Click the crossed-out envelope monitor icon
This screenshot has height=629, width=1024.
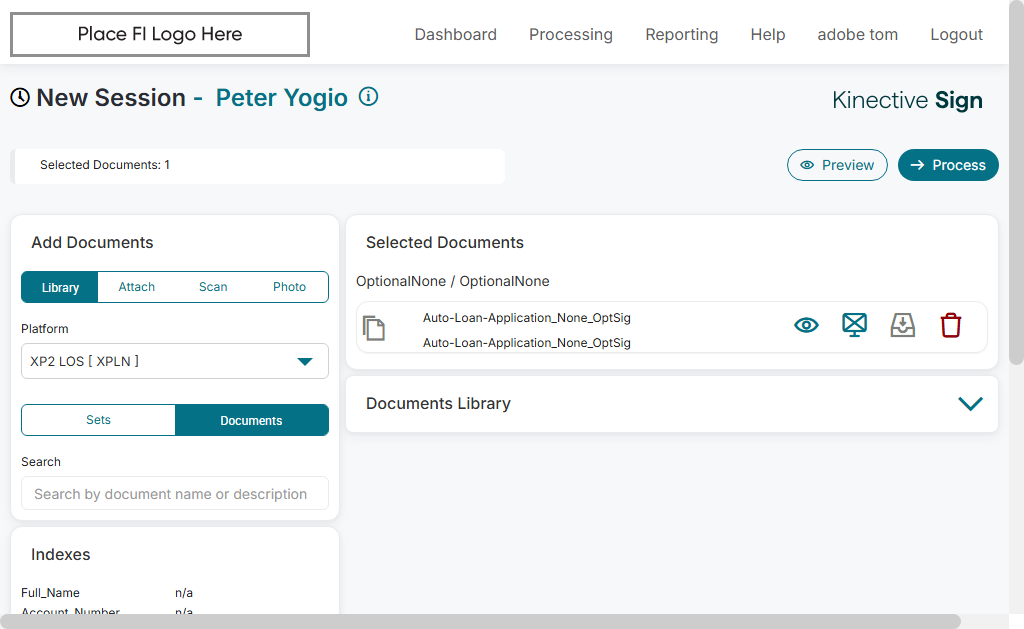tap(854, 325)
